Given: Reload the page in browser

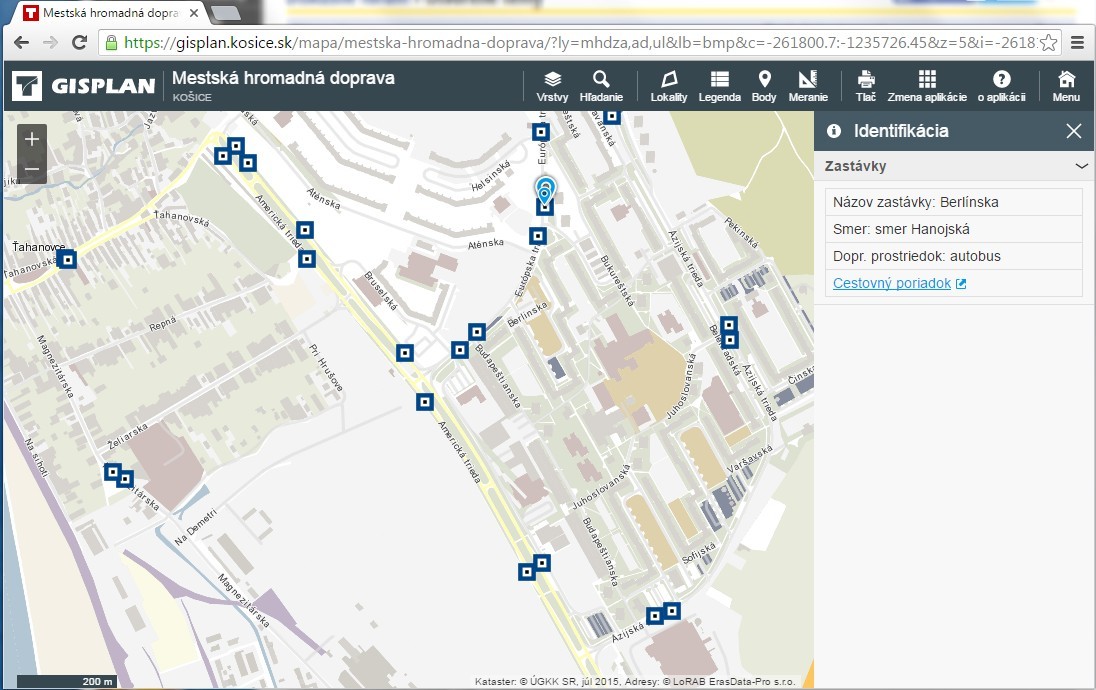Looking at the screenshot, I should (79, 43).
